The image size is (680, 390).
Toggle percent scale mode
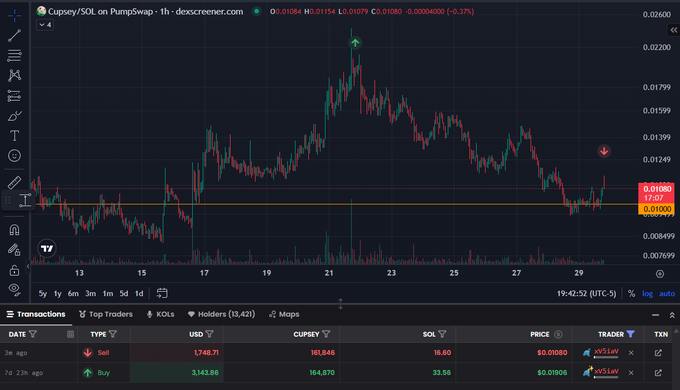[x=631, y=294]
